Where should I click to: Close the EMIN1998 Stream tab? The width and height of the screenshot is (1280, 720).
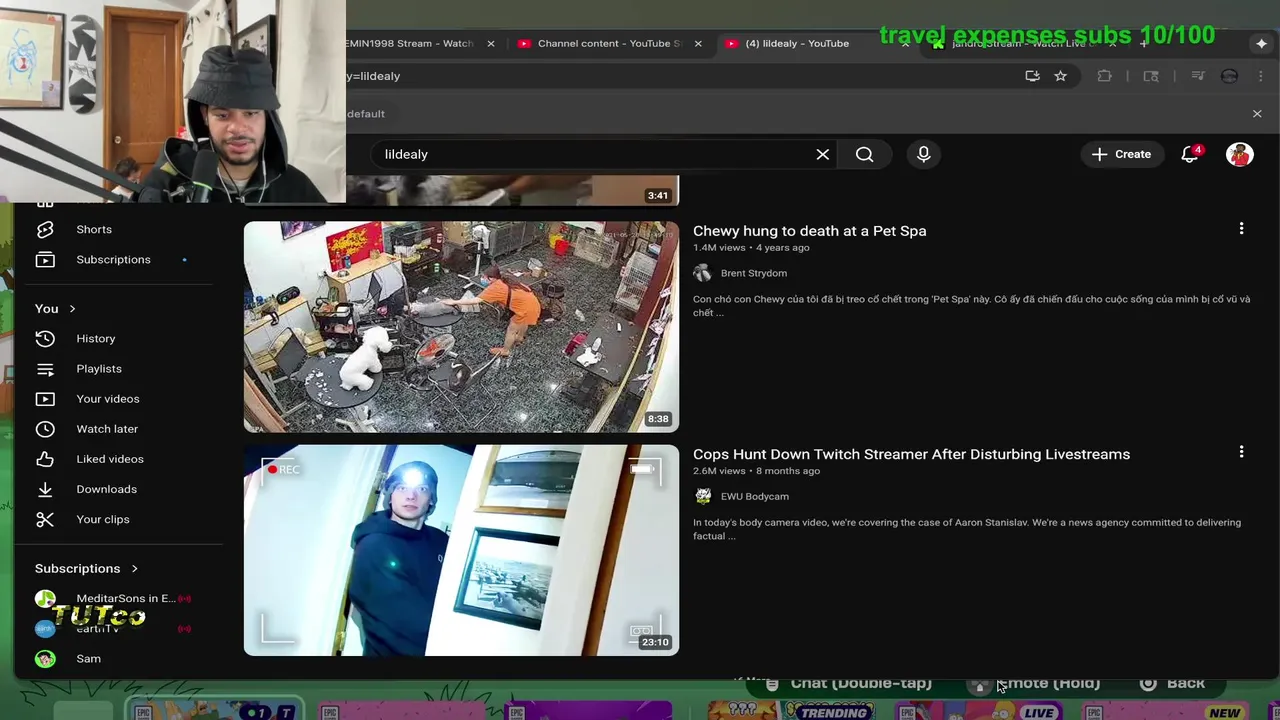[x=491, y=44]
